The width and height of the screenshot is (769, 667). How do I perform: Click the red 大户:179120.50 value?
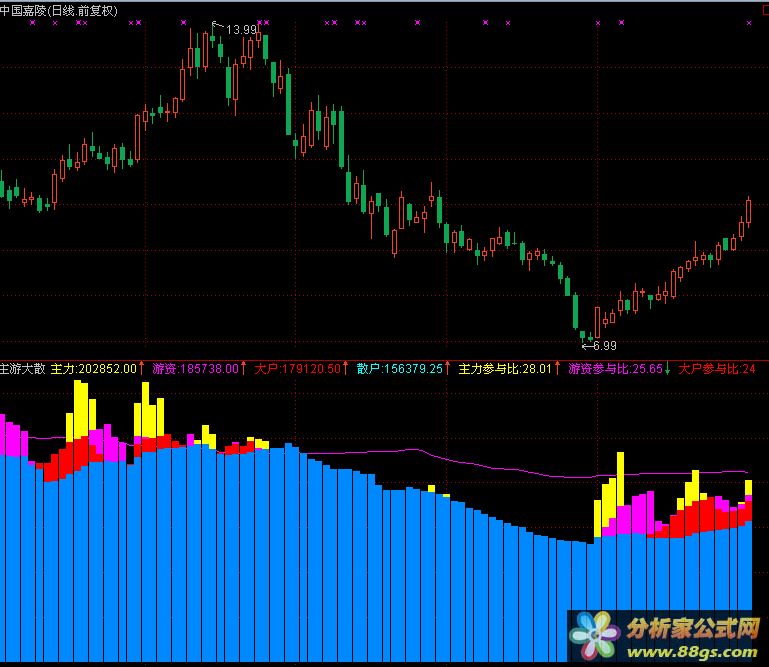coord(297,369)
